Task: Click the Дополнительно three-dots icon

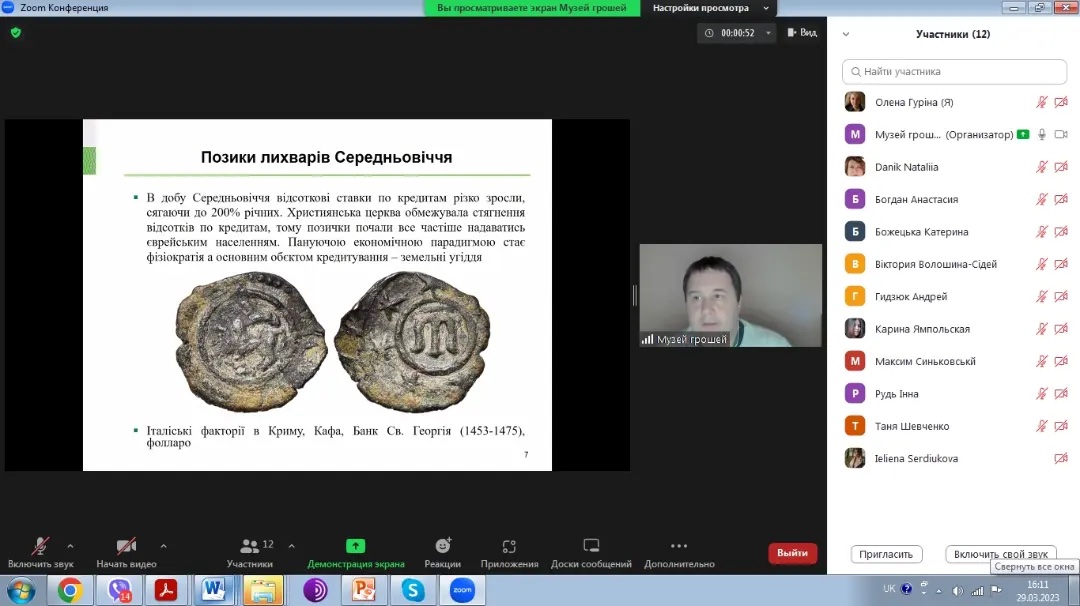Action: (679, 546)
